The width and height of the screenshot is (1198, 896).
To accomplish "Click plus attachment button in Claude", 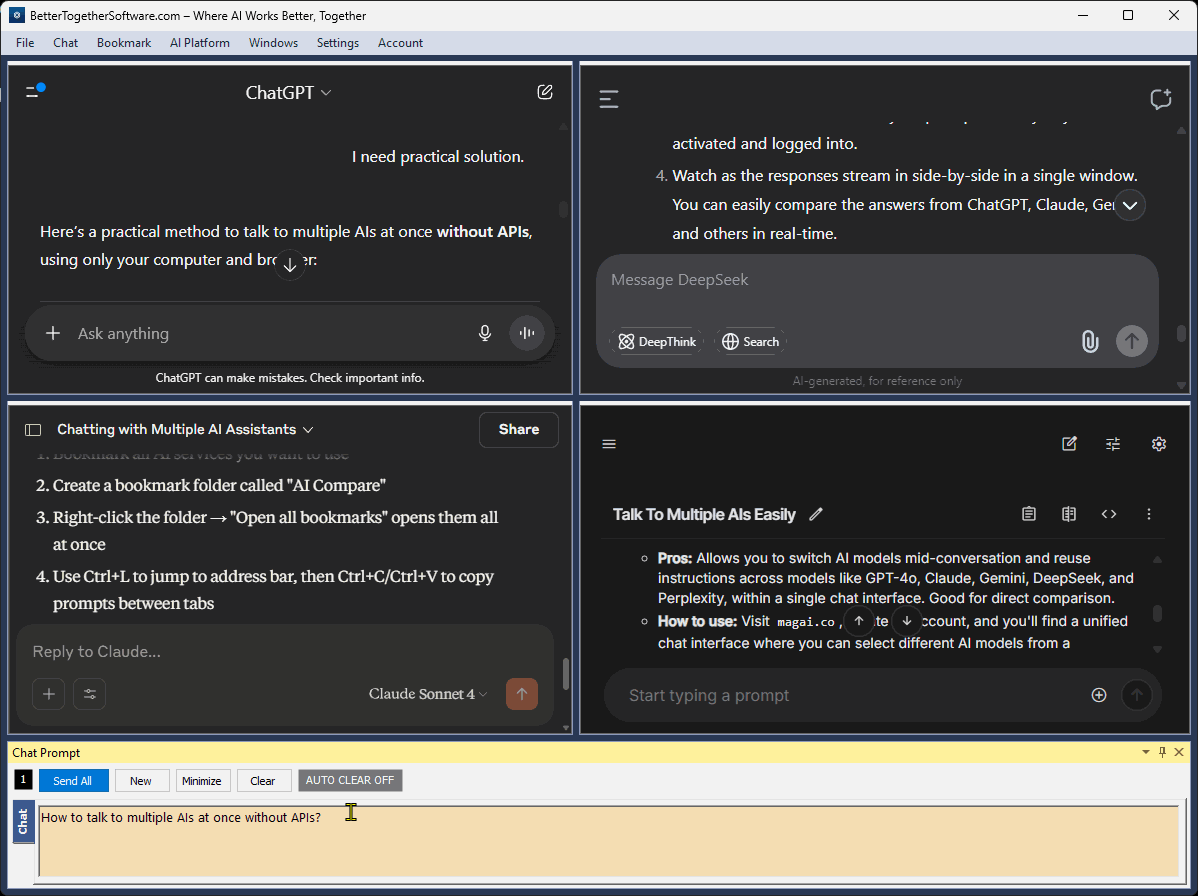I will [49, 694].
